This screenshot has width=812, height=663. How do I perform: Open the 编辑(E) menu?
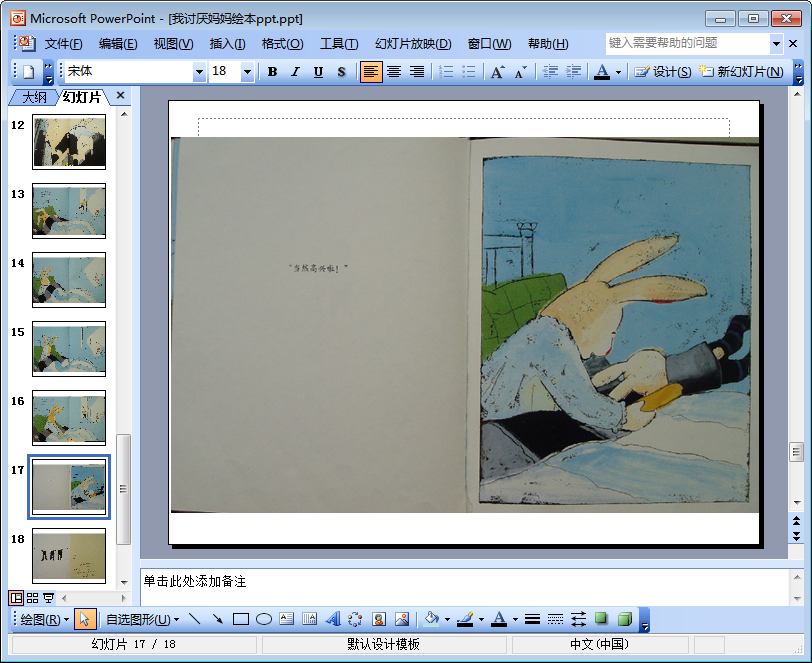tap(118, 44)
